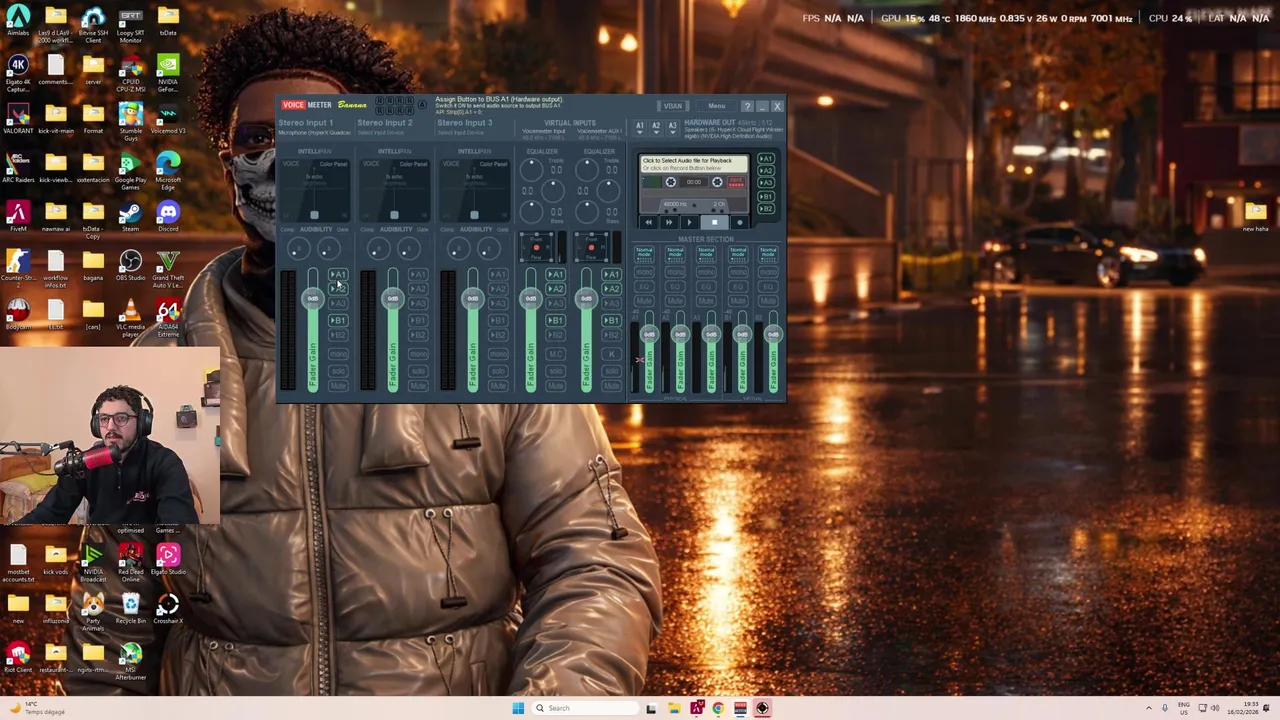
Task: Toggle B1 bus on Voicemeeter AUX strip
Action: [x=611, y=320]
